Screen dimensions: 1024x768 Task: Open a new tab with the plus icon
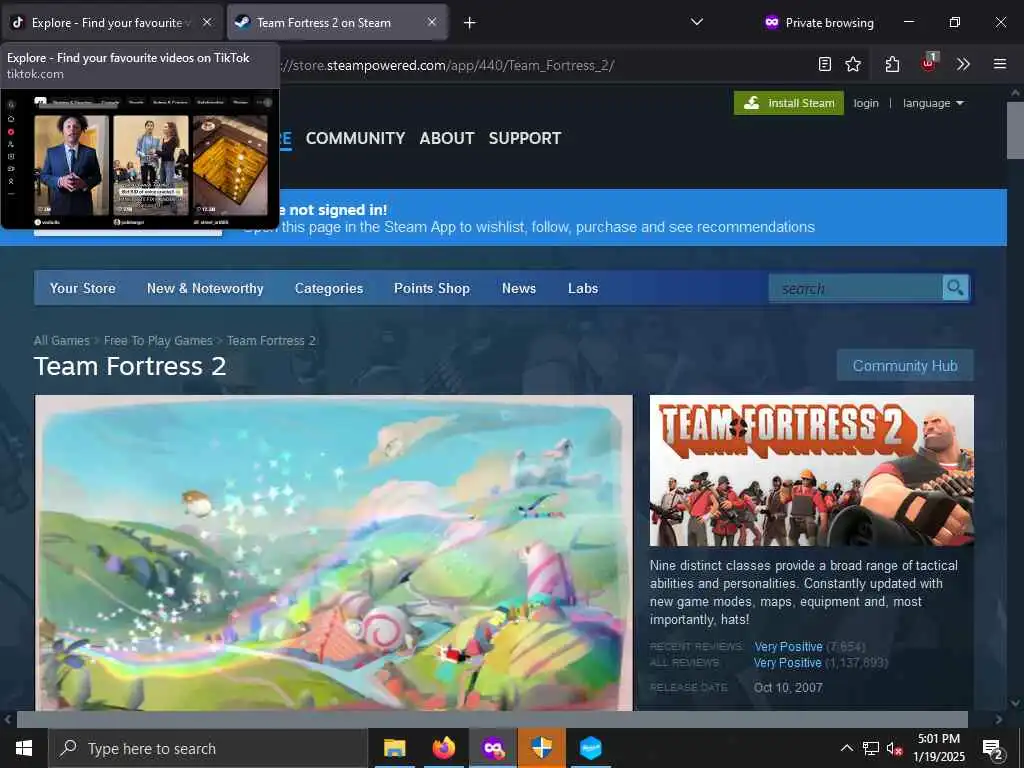(470, 23)
